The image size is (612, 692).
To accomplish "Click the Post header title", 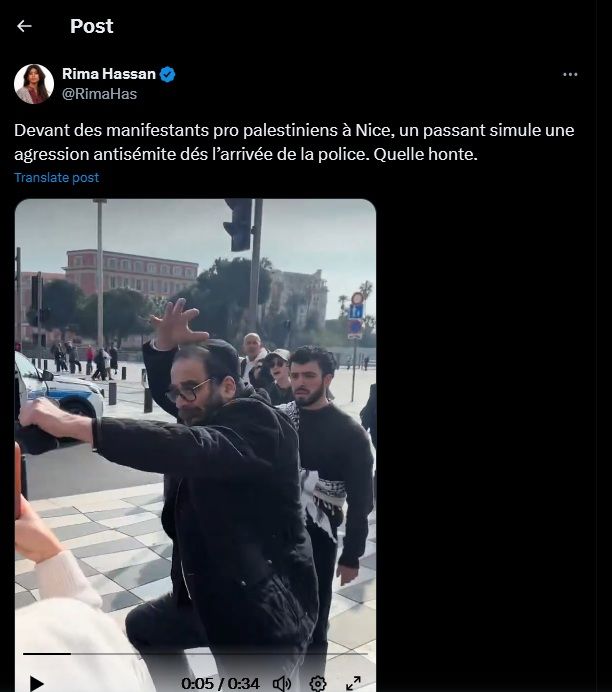I will click(92, 26).
